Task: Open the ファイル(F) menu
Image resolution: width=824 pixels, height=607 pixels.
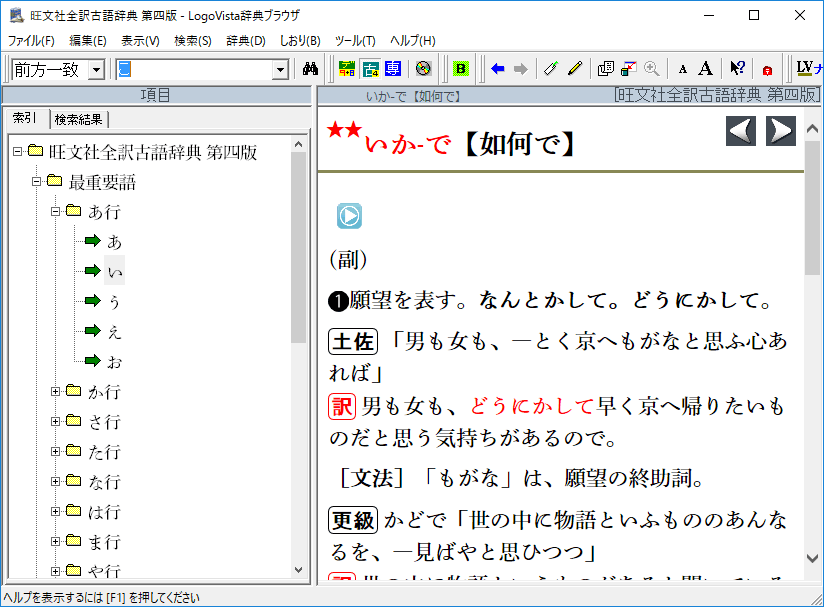Action: click(x=31, y=41)
